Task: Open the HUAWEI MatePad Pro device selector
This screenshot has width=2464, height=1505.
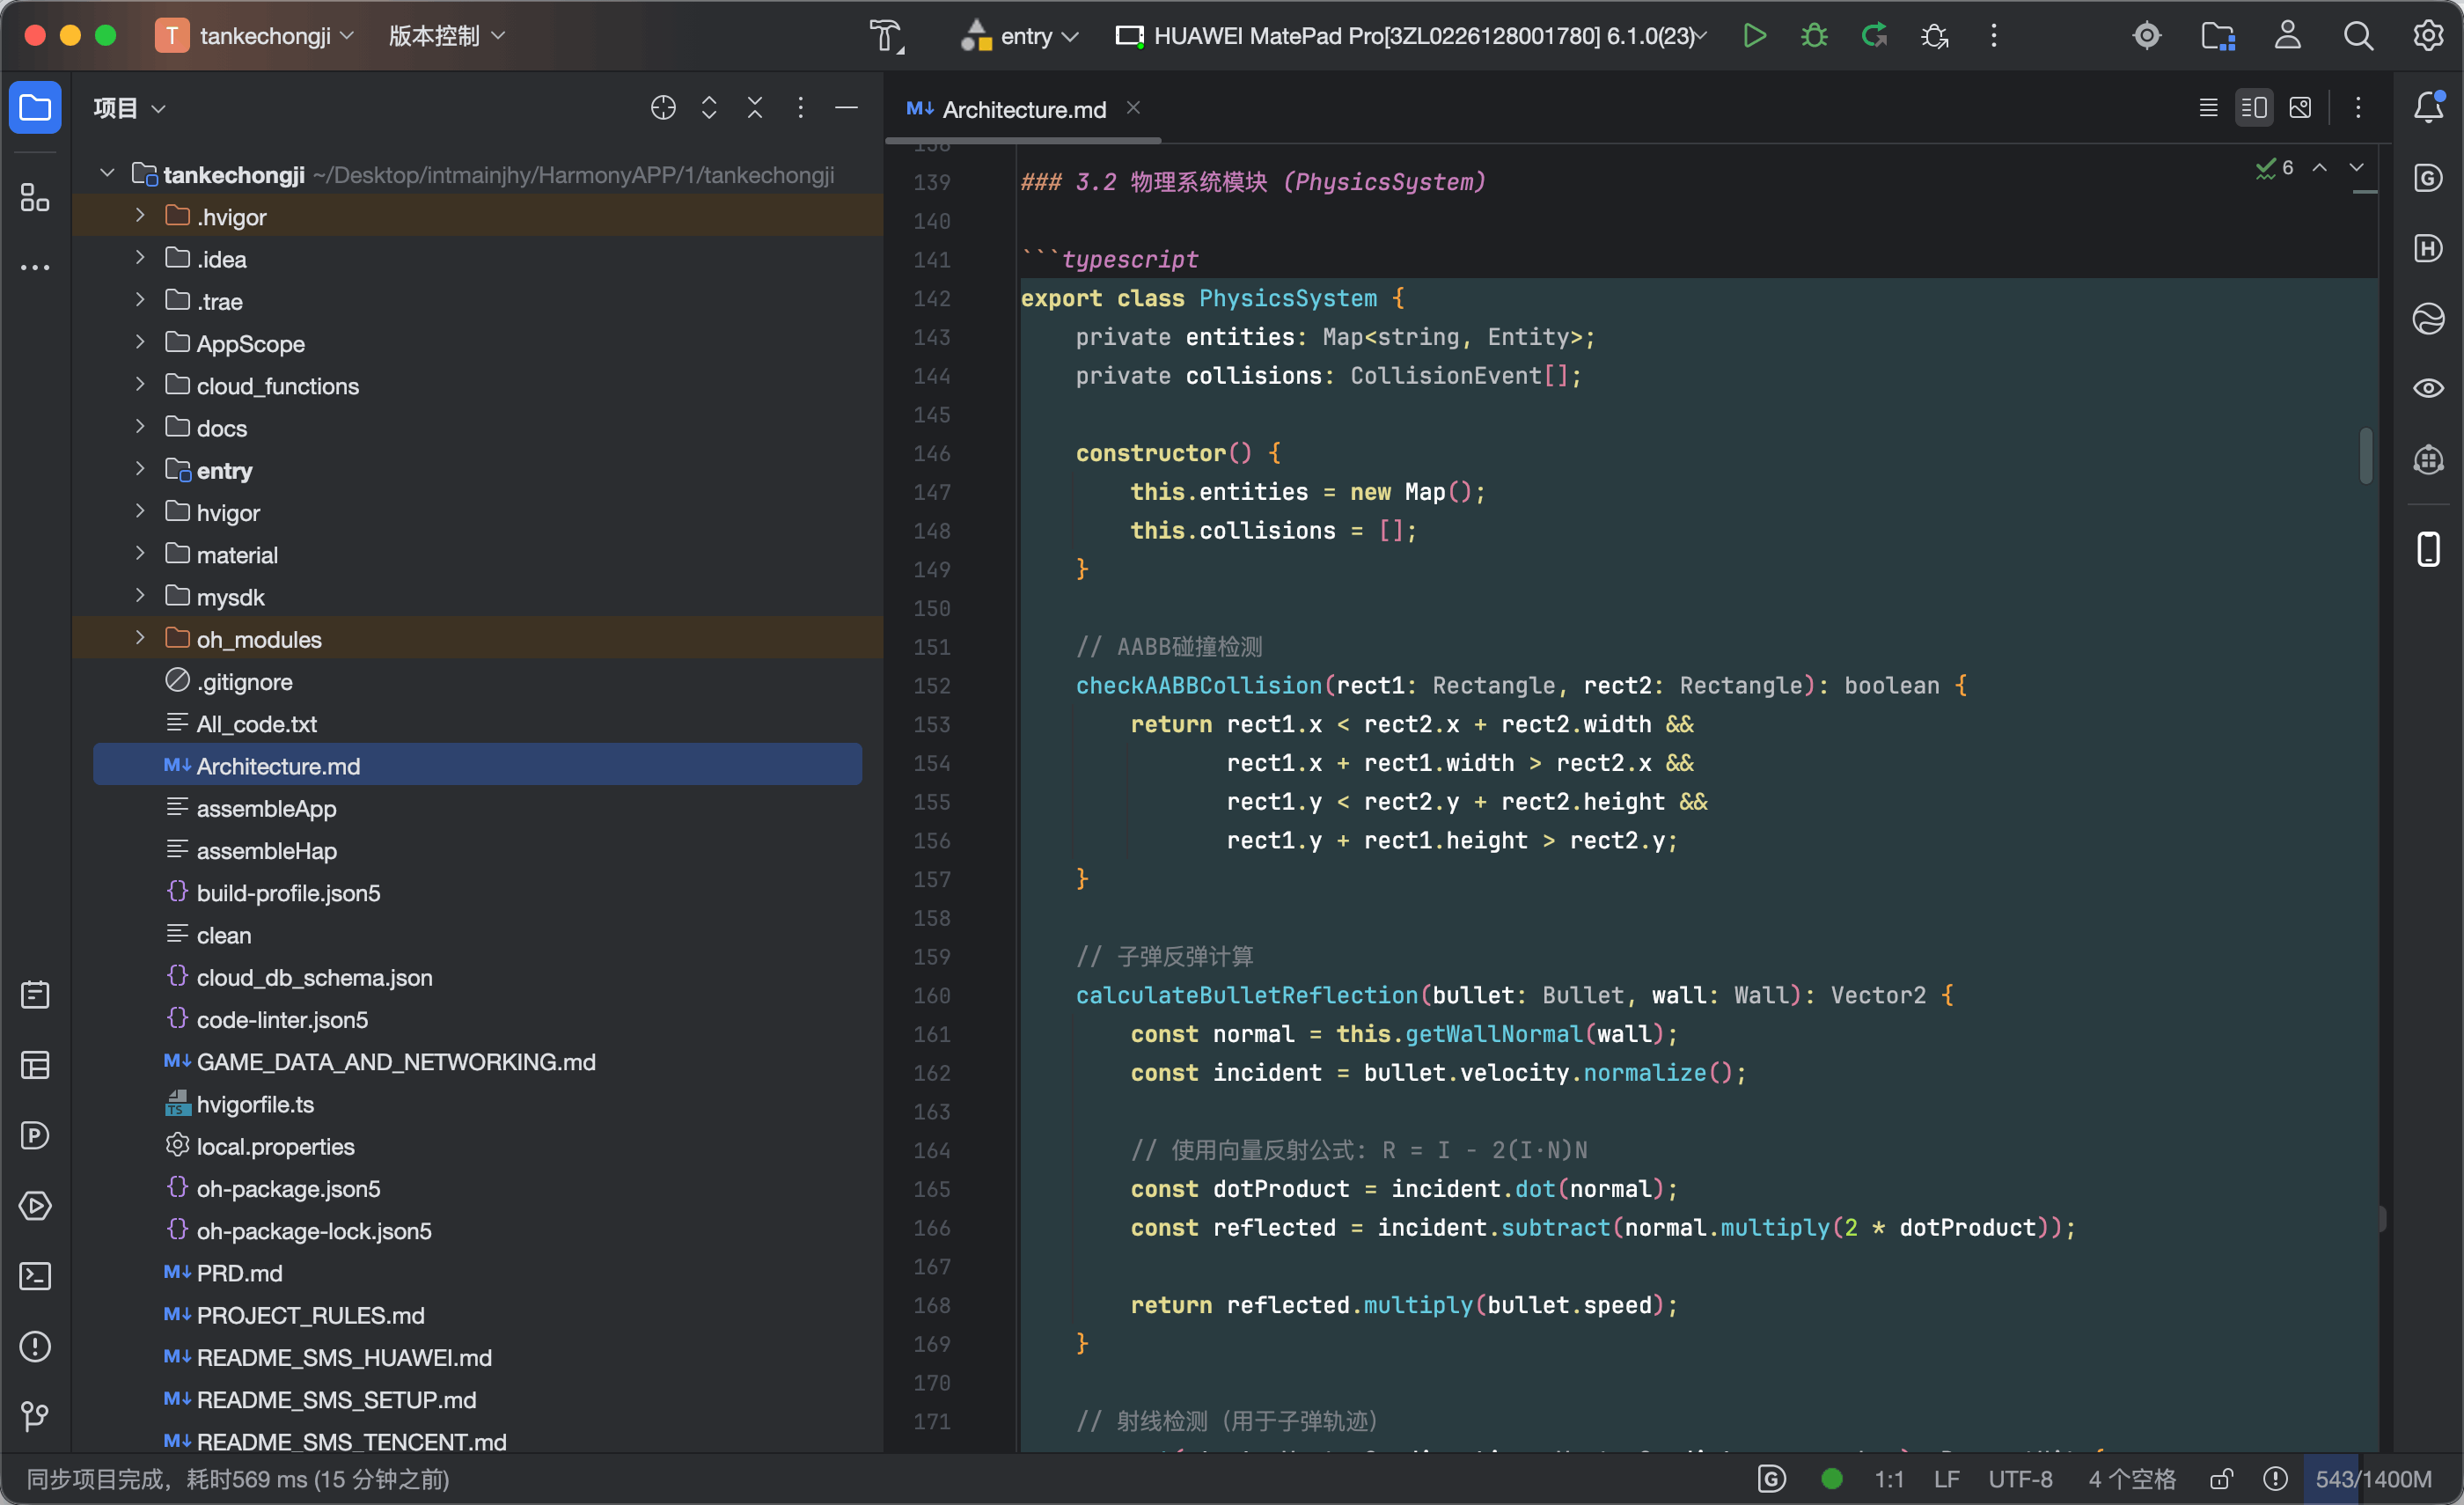Action: 1411,36
